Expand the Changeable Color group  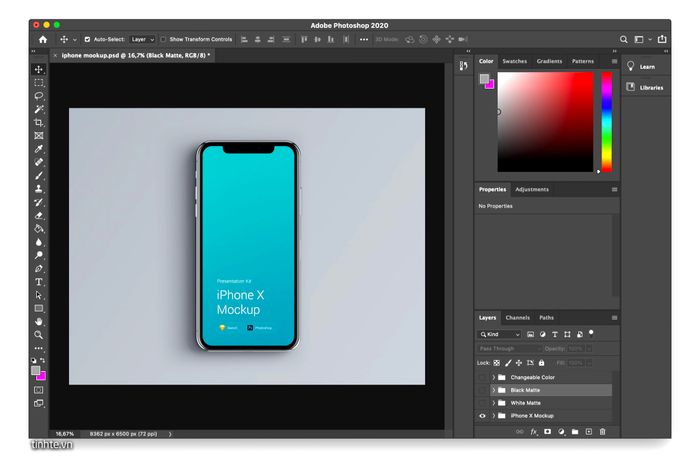(x=494, y=377)
